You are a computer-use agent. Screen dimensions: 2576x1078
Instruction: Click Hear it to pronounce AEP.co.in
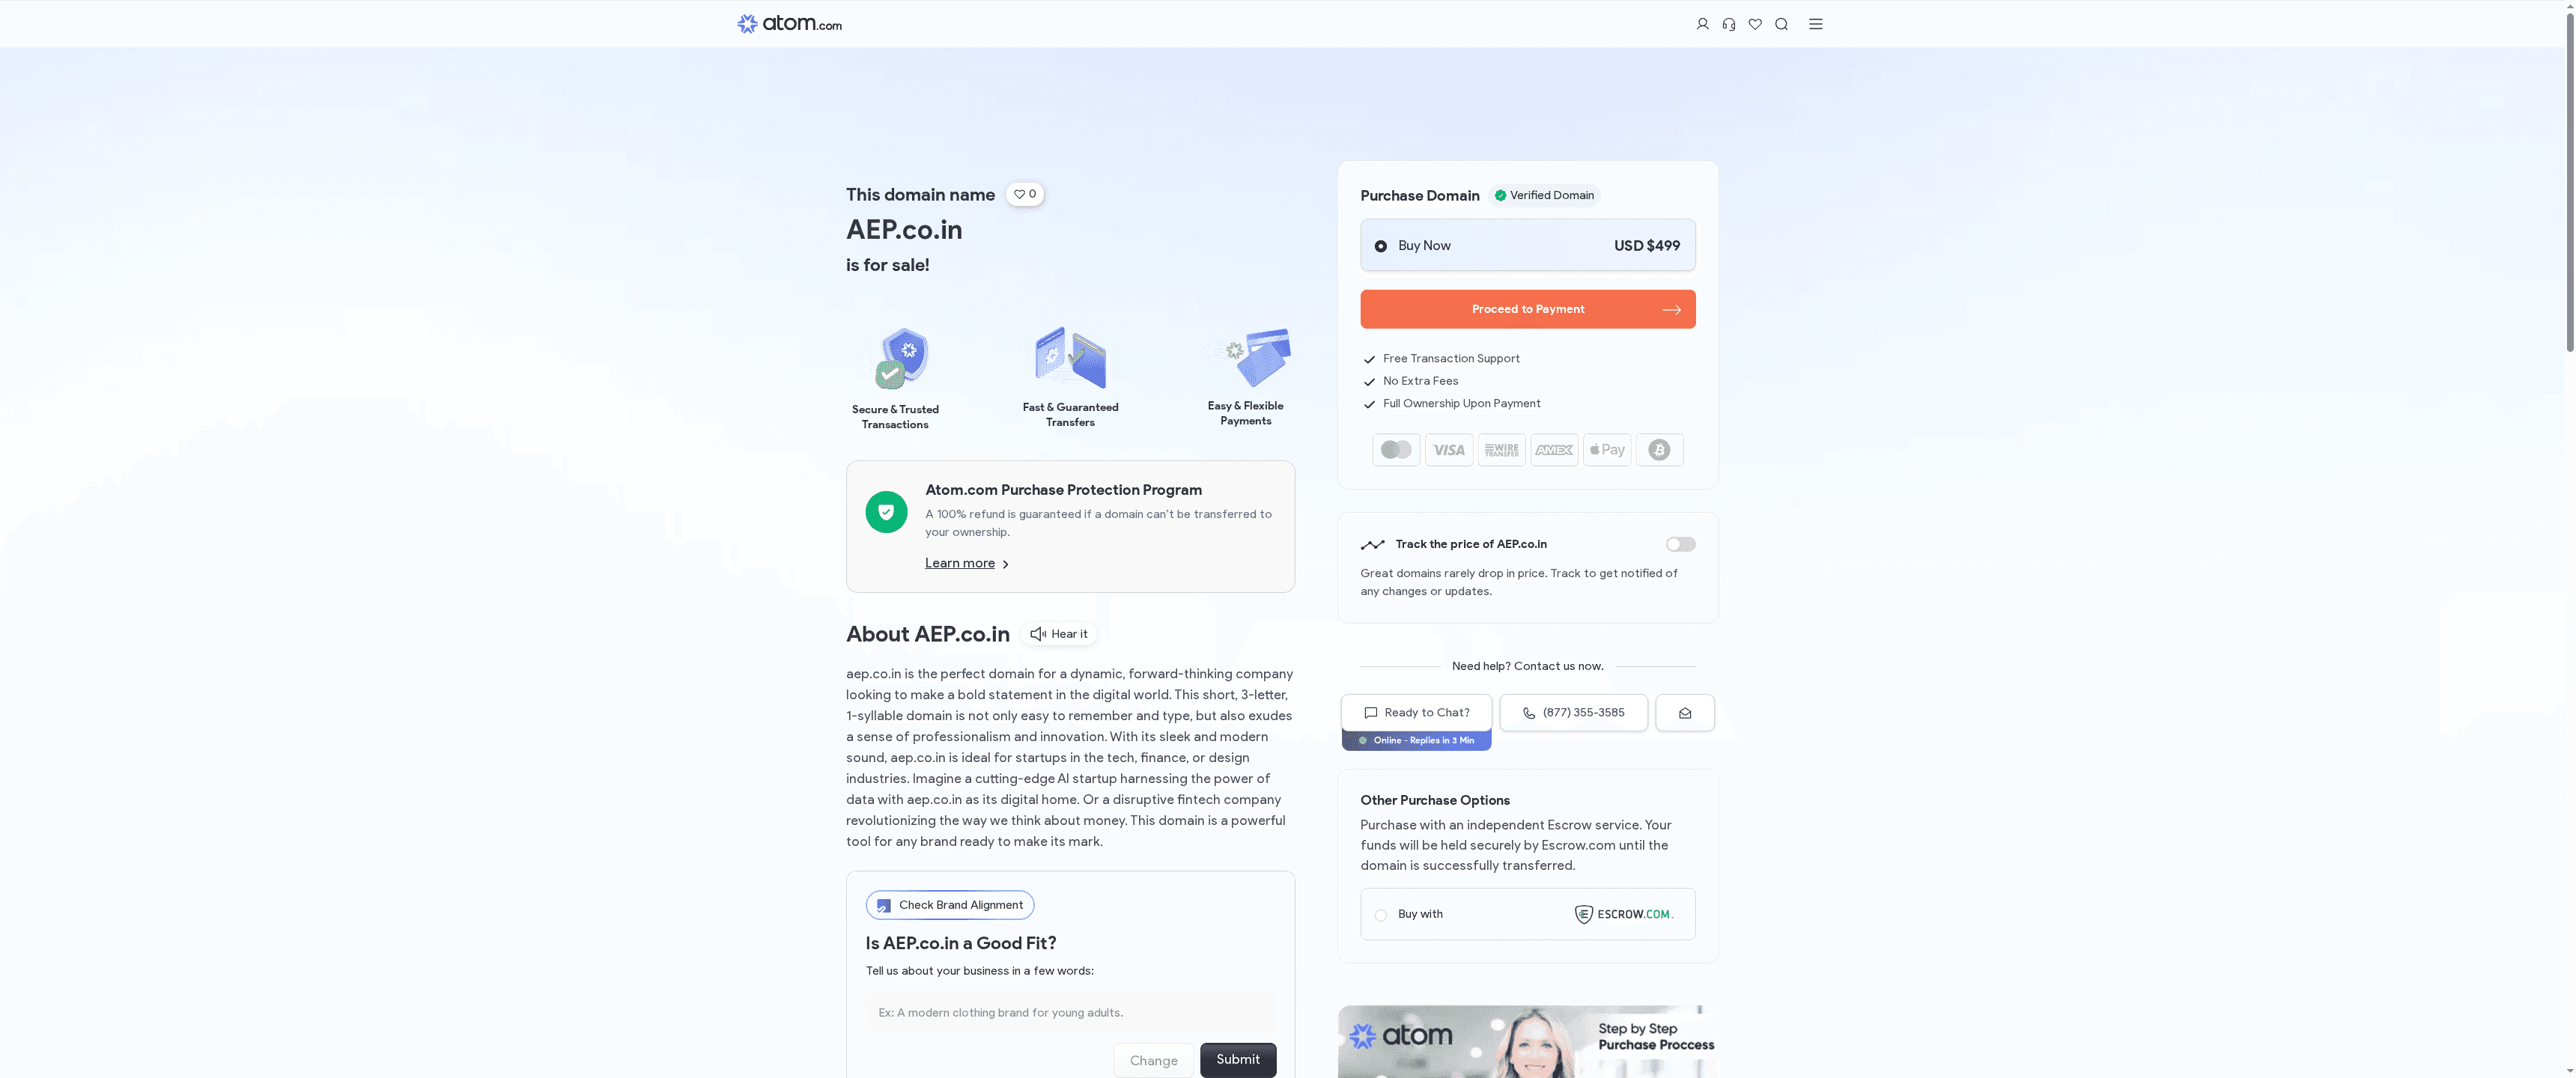[x=1058, y=633]
